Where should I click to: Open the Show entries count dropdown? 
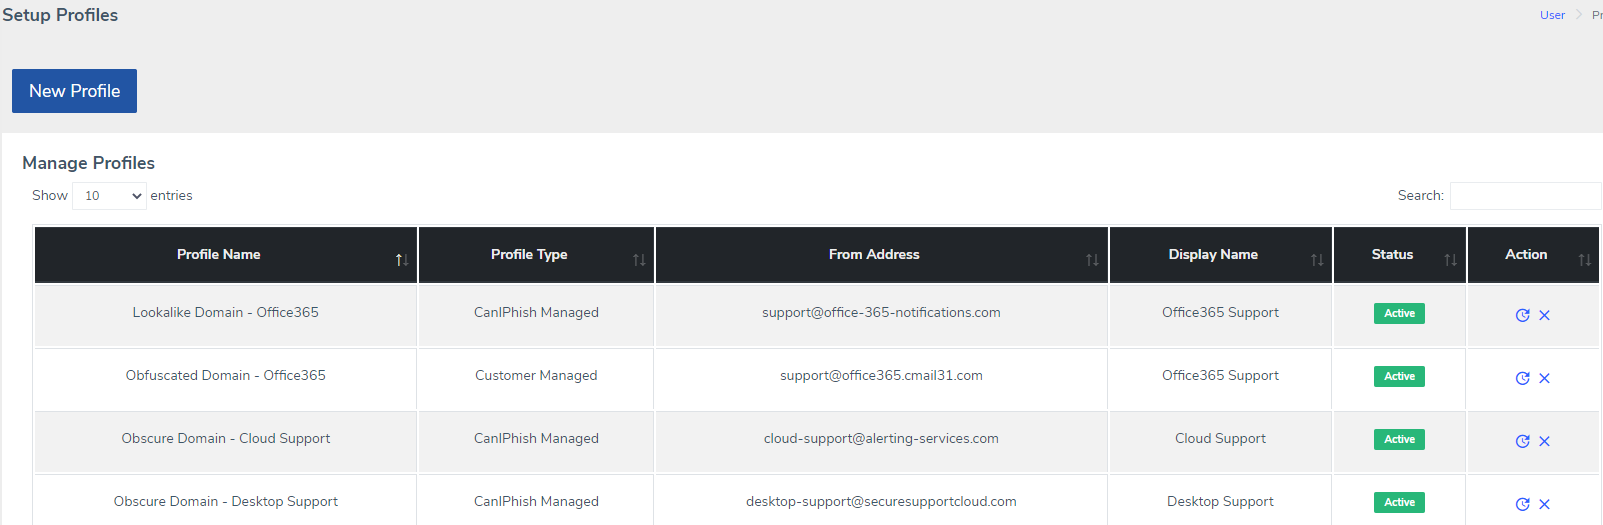point(109,196)
